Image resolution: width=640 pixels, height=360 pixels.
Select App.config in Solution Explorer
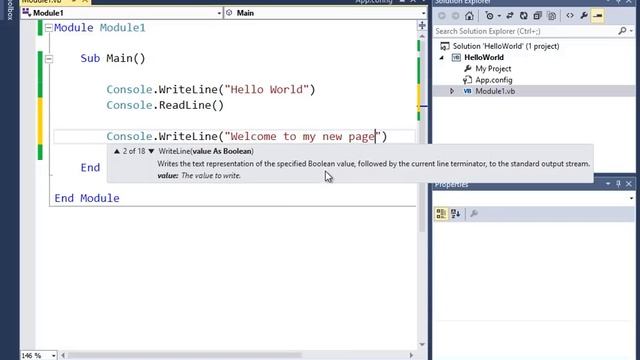[493, 80]
